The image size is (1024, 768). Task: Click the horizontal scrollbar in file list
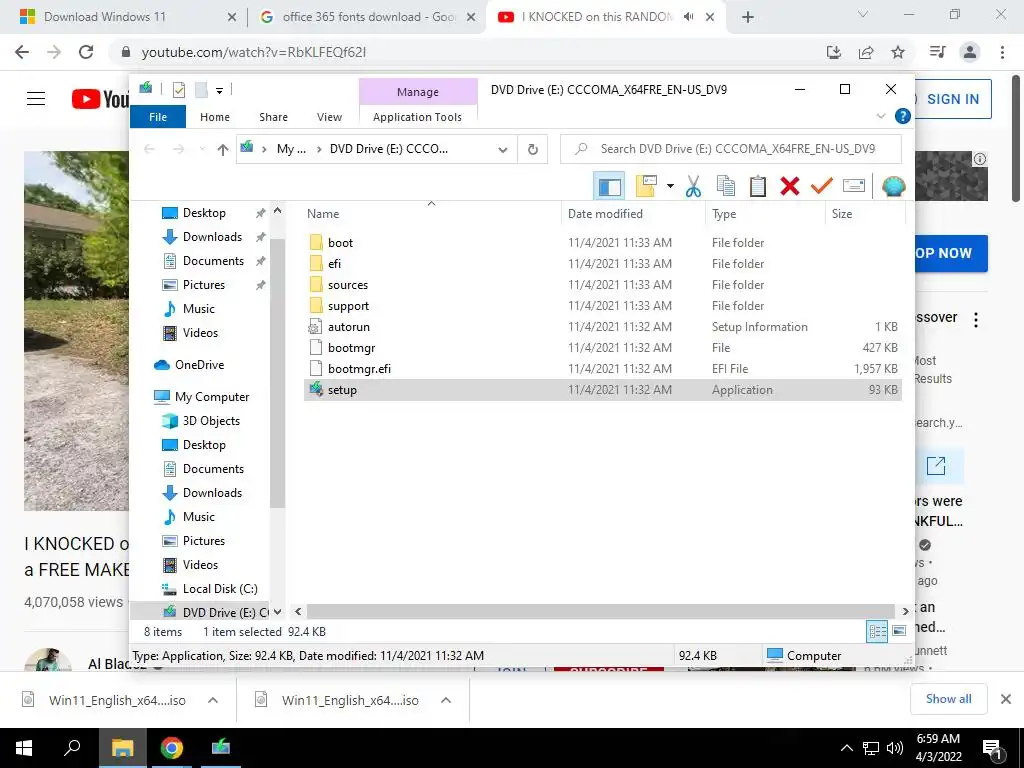click(601, 612)
